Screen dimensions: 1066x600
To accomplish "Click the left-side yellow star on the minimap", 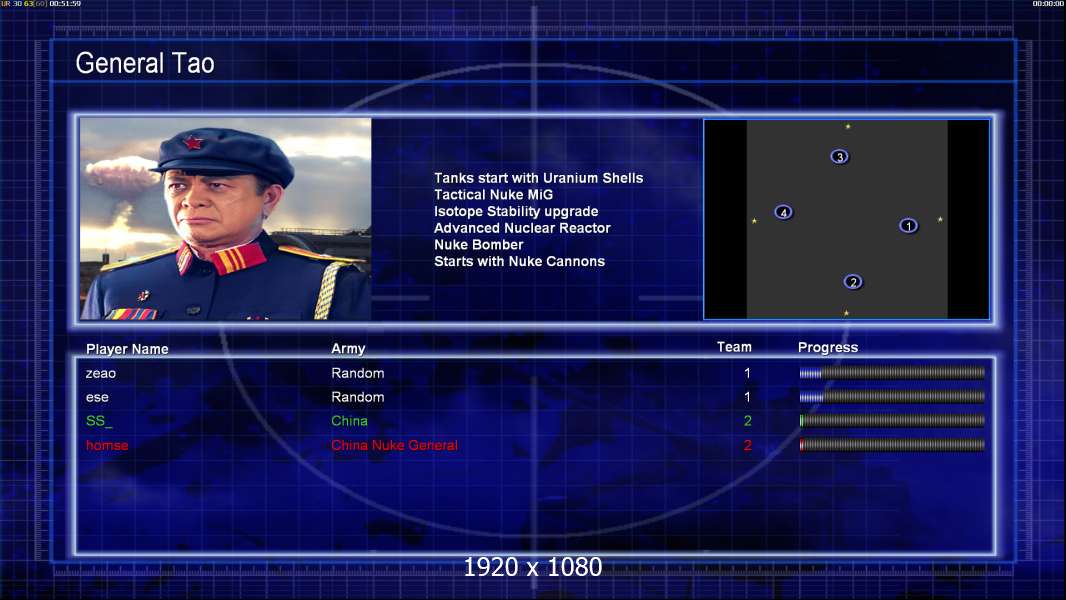I will pos(754,221).
